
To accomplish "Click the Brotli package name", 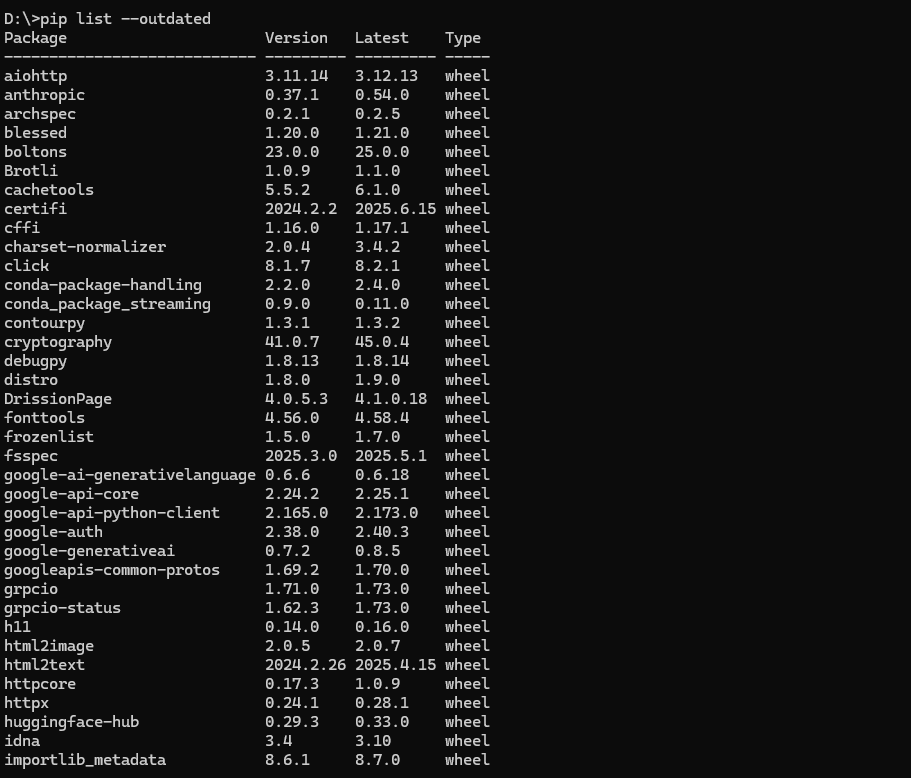I will pyautogui.click(x=31, y=171).
